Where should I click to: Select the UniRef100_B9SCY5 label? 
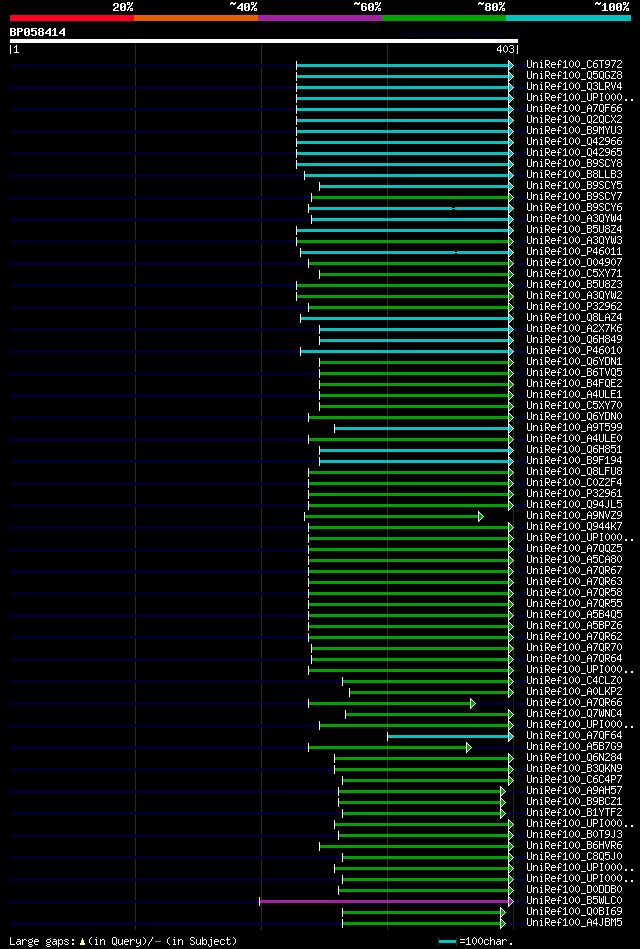[574, 186]
